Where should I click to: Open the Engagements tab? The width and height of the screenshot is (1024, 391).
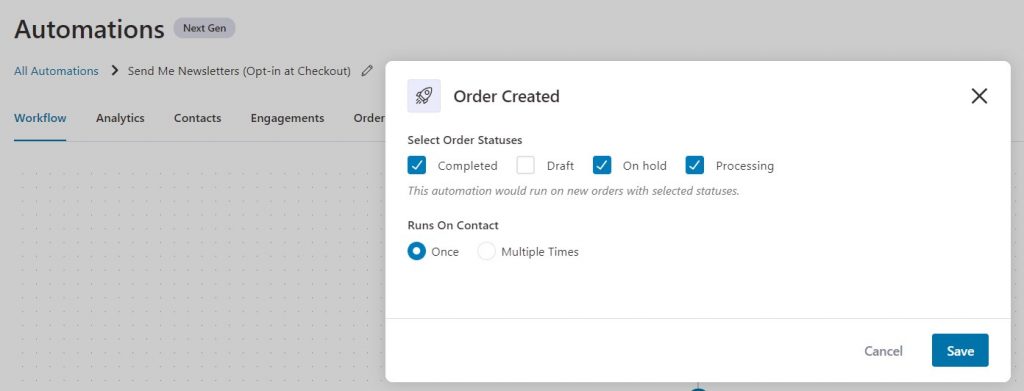(287, 118)
